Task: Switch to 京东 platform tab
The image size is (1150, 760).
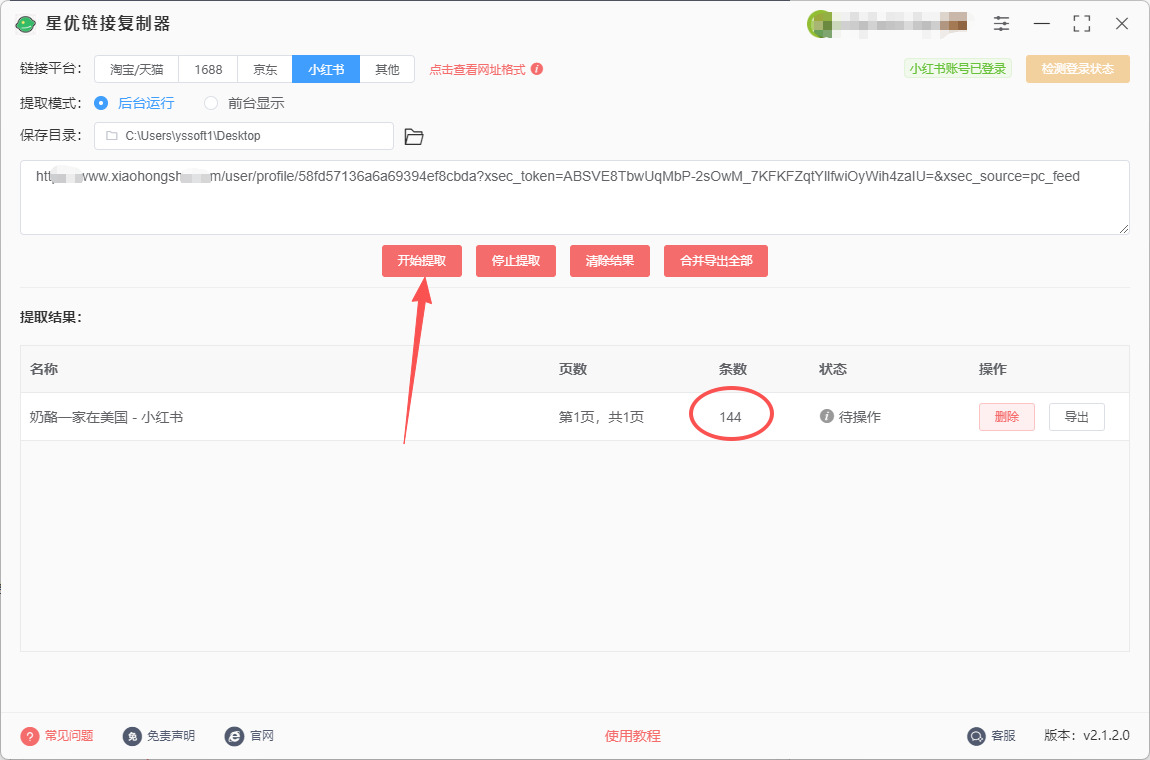Action: click(x=265, y=70)
